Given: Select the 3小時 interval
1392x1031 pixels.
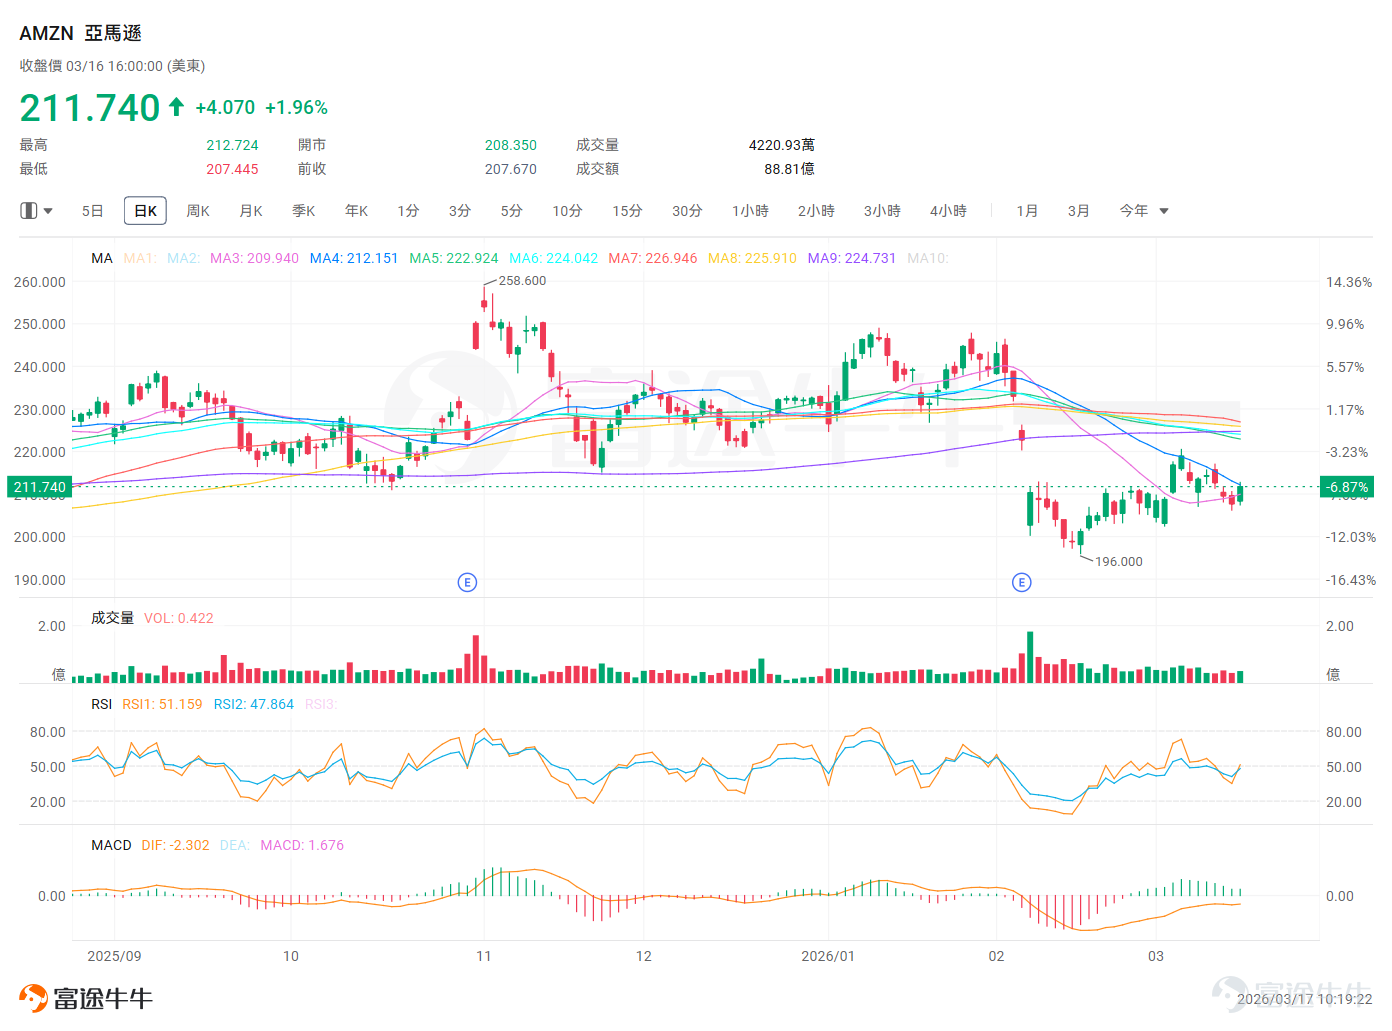Looking at the screenshot, I should tap(882, 211).
